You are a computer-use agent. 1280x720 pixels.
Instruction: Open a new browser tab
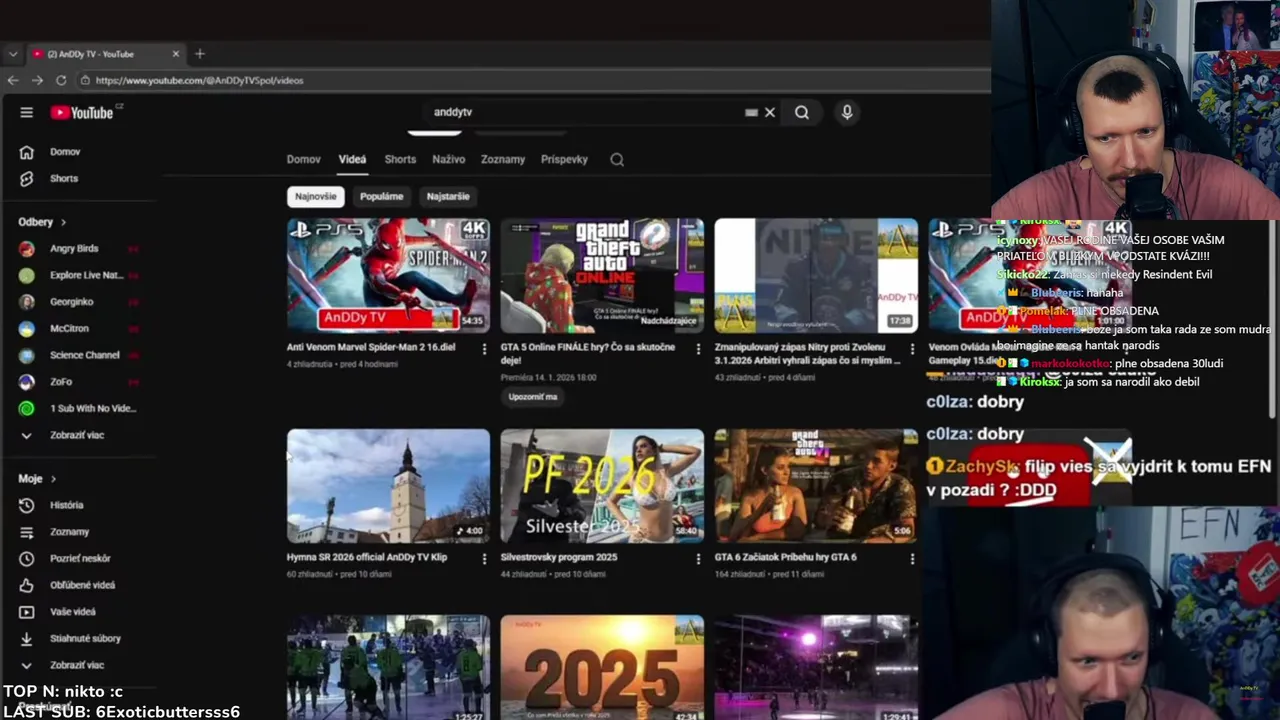pos(199,54)
